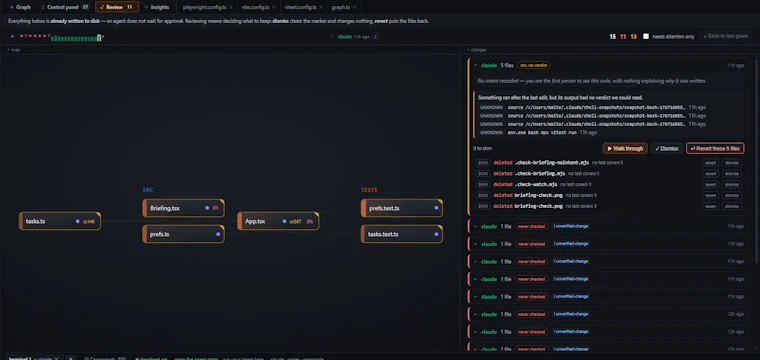Click 'Back to last green' button
The image size is (760, 360).
(727, 36)
